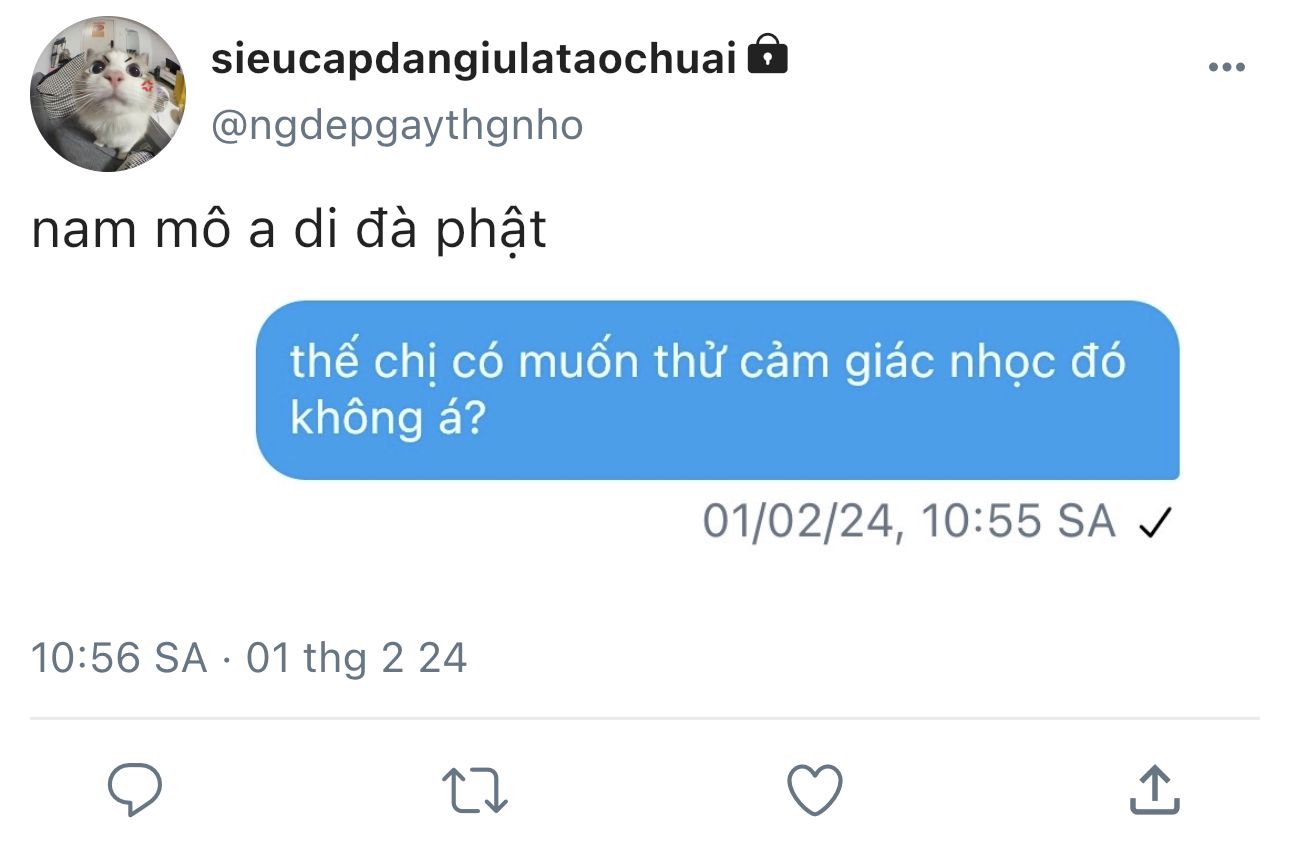Click the "không á?" line in the bubble
The height and width of the screenshot is (860, 1290).
click(x=387, y=419)
